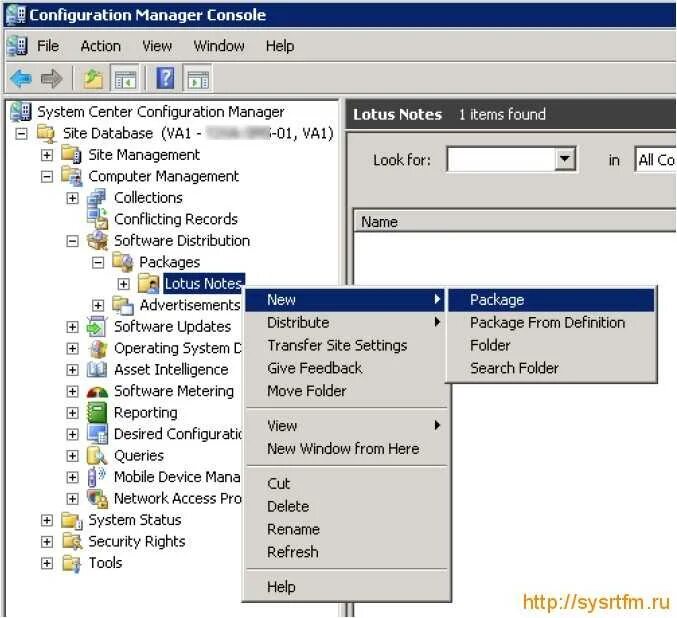Image resolution: width=677 pixels, height=618 pixels.
Task: Click the Collections node icon
Action: [97, 198]
